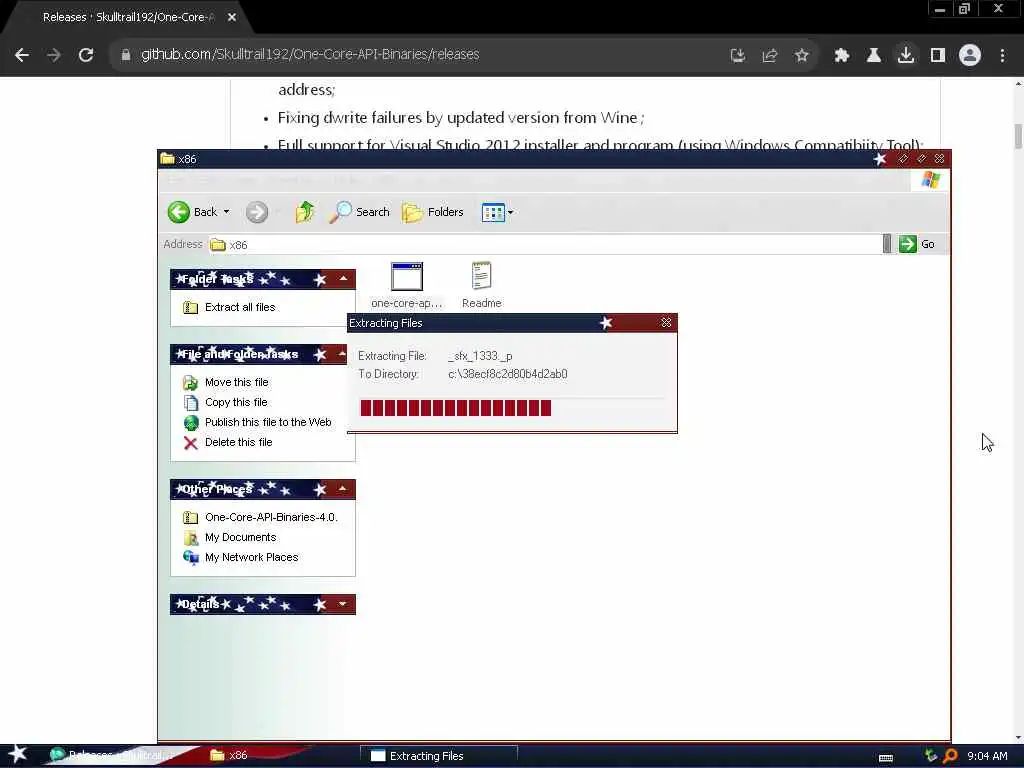The image size is (1024, 768).
Task: Collapse the Folder Tasks panel
Action: tap(343, 279)
